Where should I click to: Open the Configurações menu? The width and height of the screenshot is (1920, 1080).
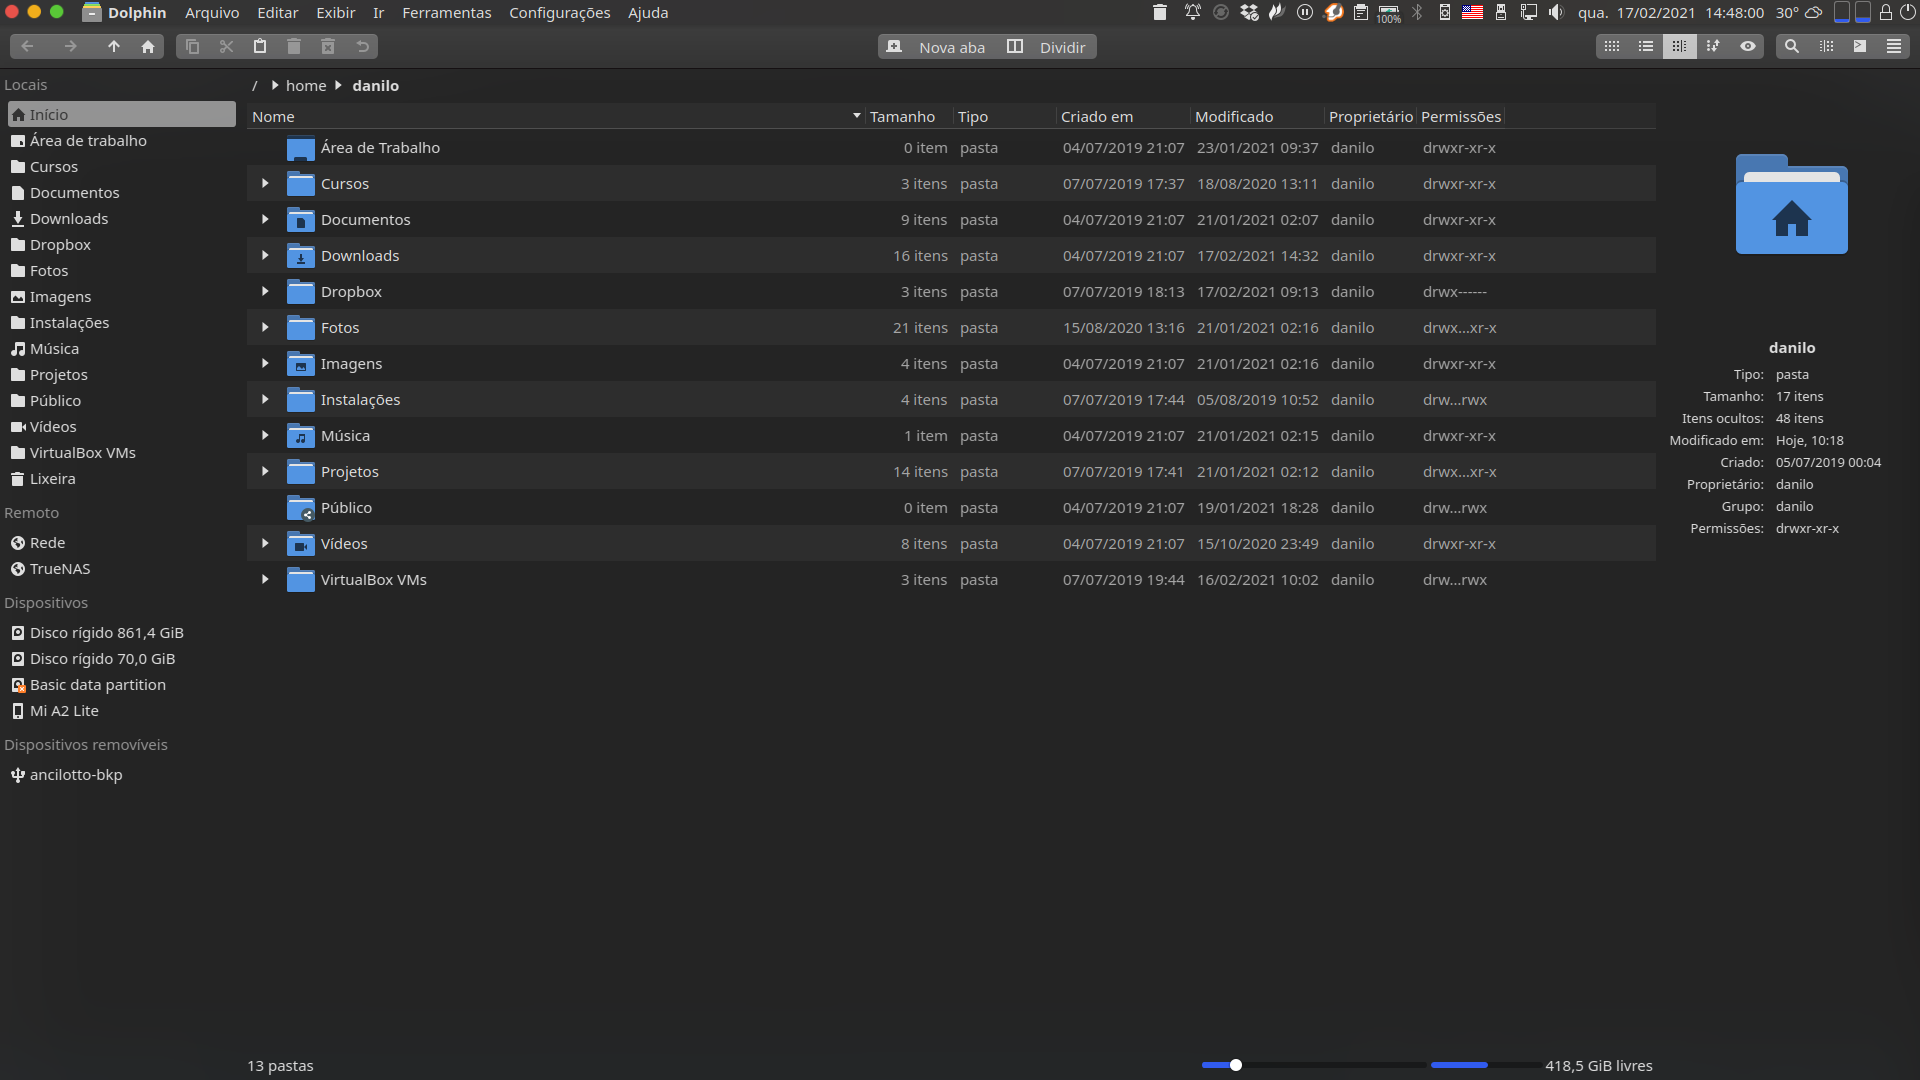click(x=559, y=13)
